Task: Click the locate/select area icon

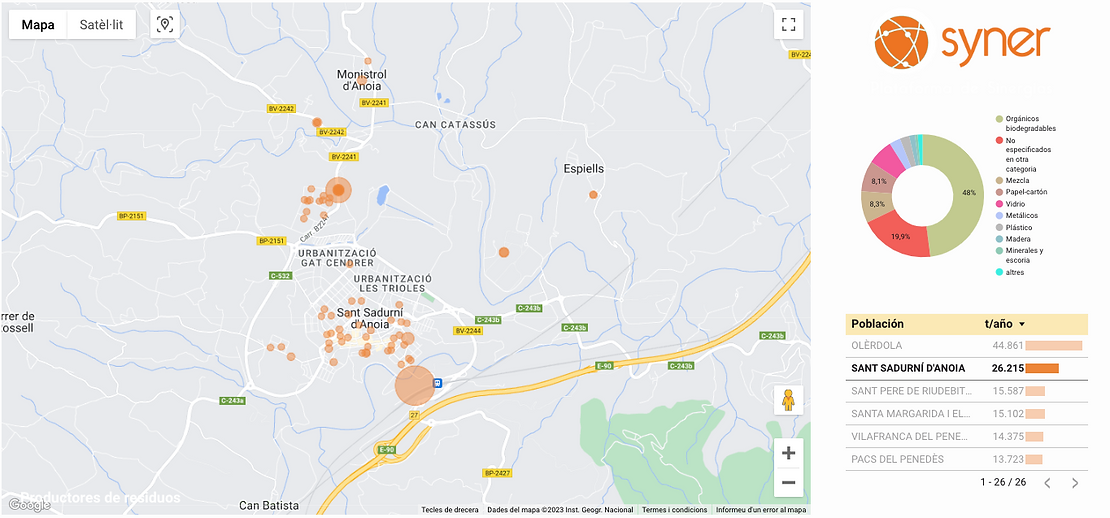Action: 165,25
